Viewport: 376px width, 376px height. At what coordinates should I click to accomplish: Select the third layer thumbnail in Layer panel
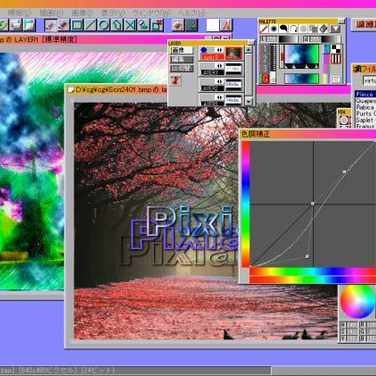coord(233,84)
